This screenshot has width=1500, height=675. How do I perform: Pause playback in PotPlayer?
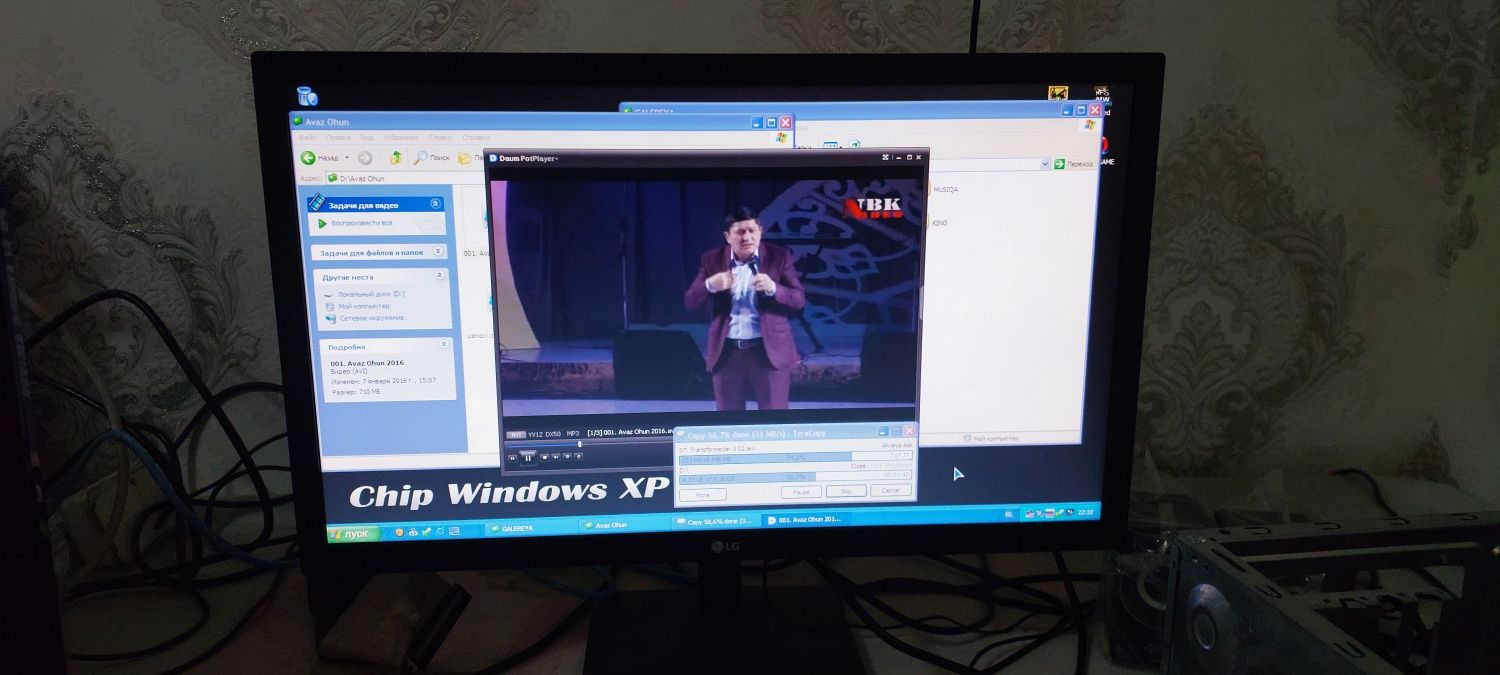[528, 458]
